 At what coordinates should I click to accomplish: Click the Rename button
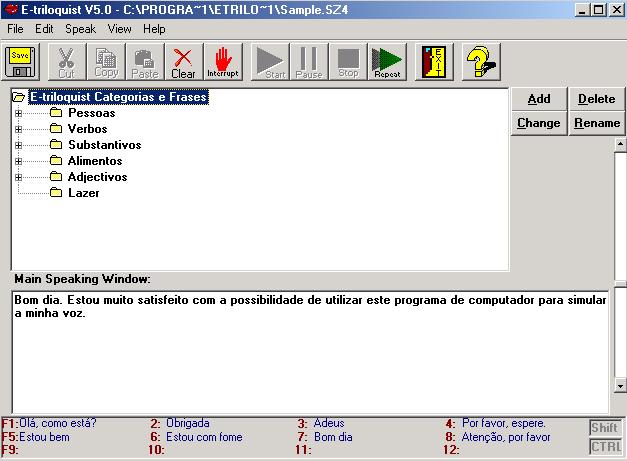[596, 123]
